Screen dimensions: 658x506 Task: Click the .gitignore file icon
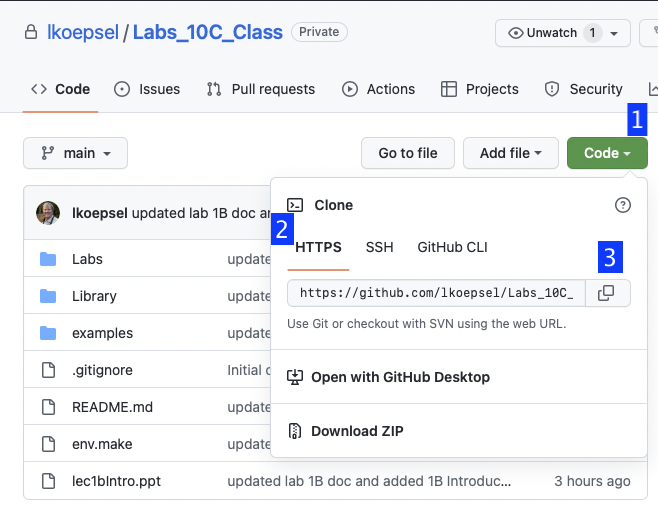point(48,370)
